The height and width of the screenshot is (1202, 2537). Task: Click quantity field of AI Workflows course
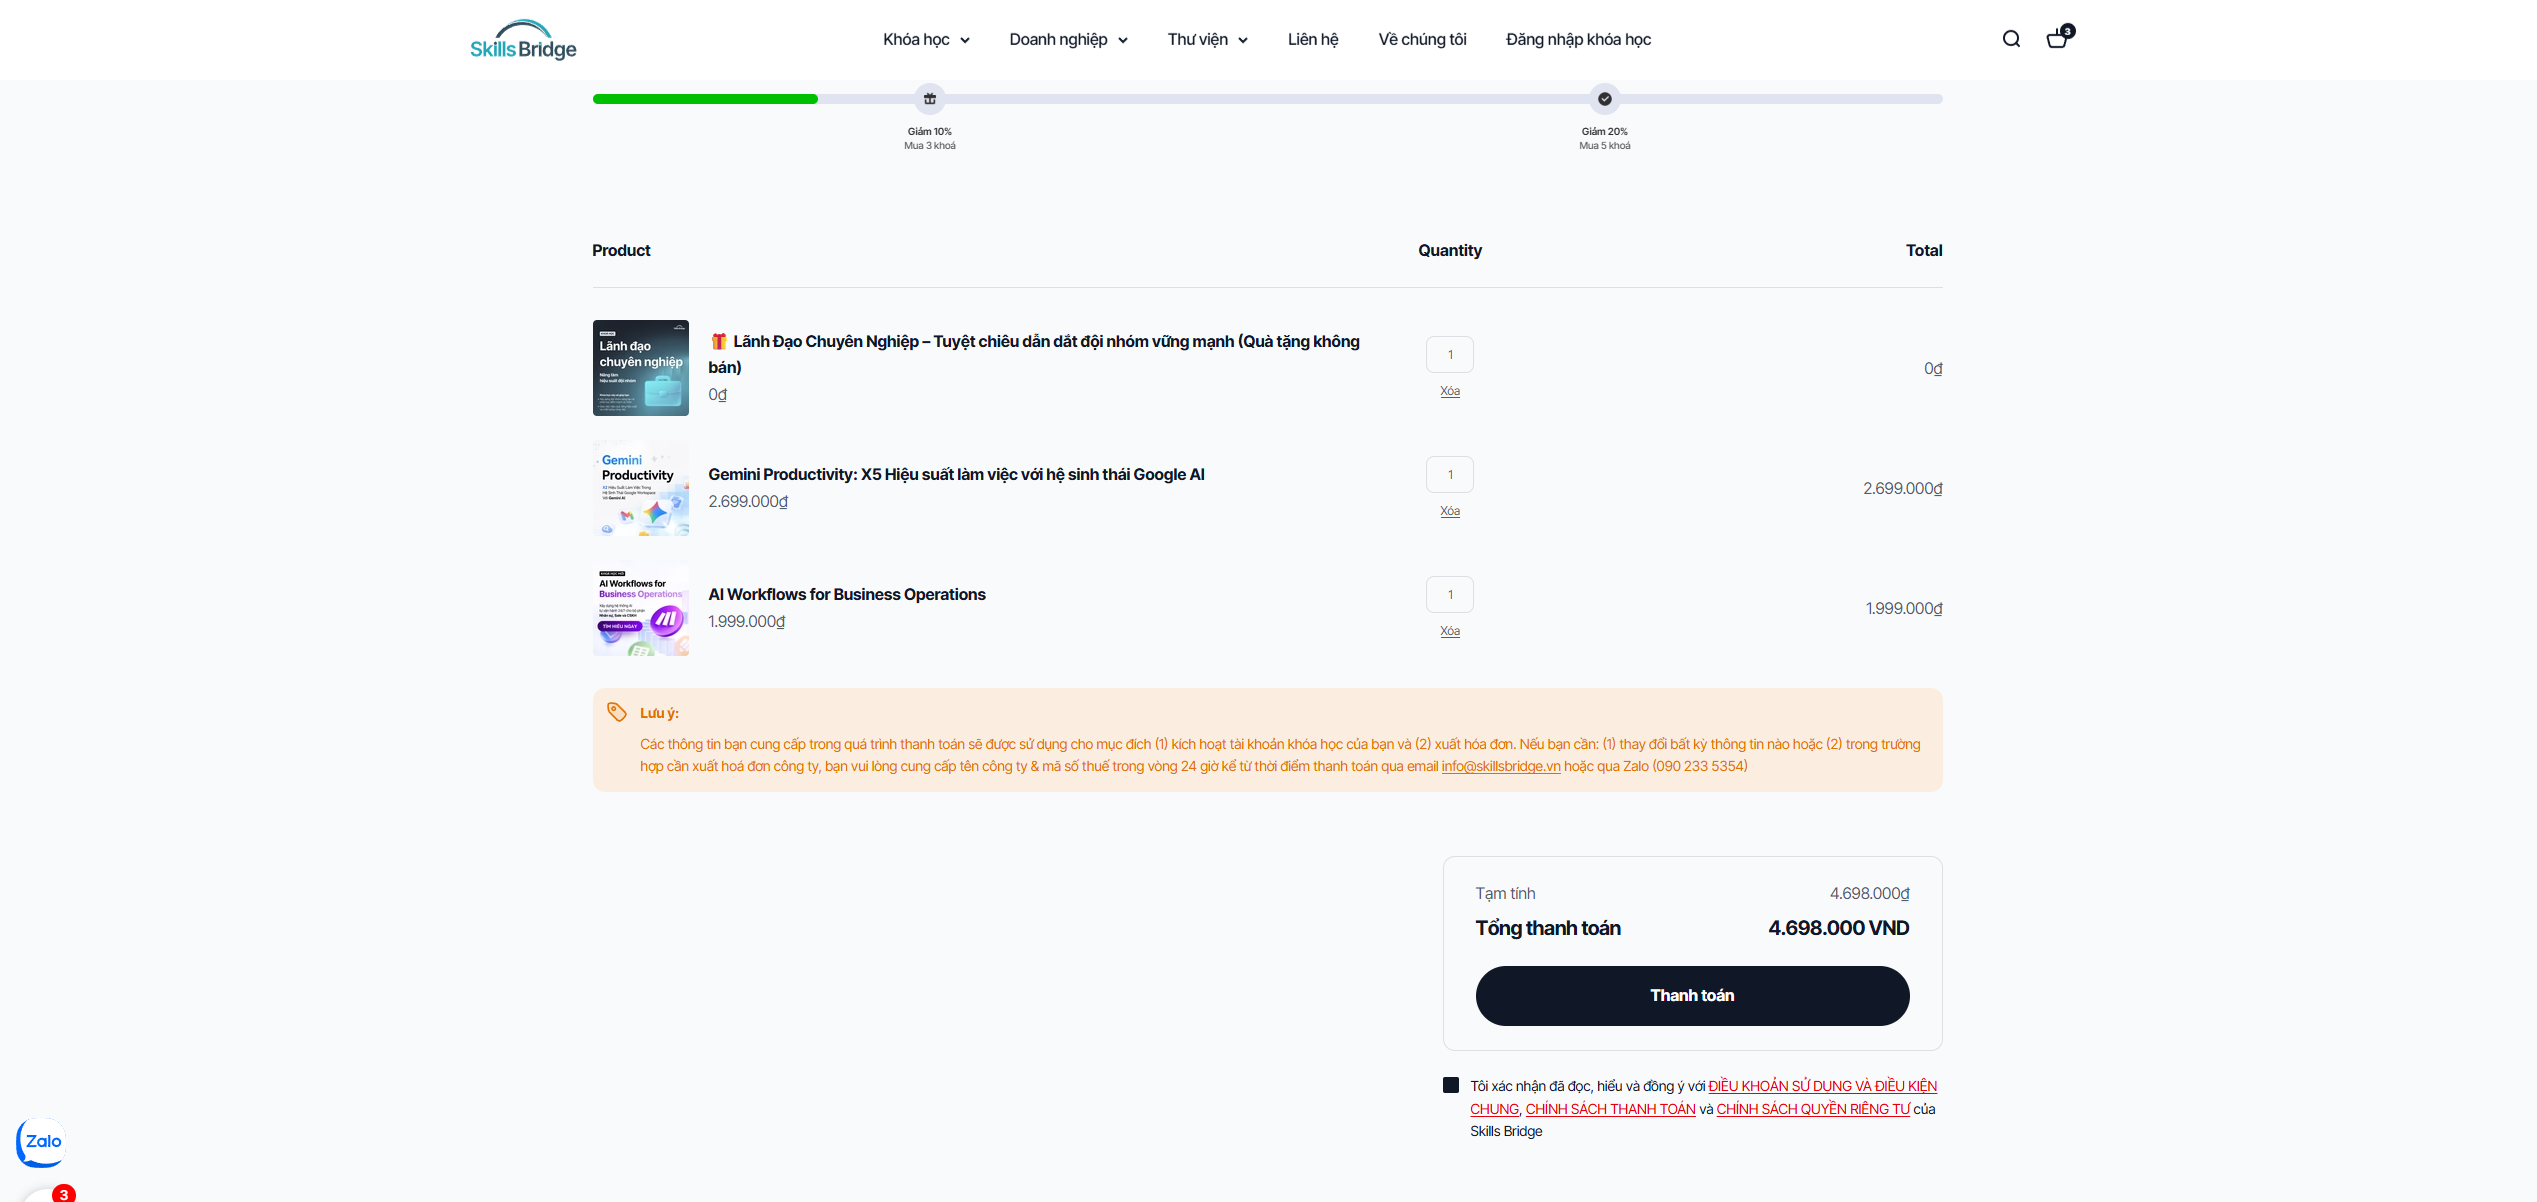tap(1449, 595)
